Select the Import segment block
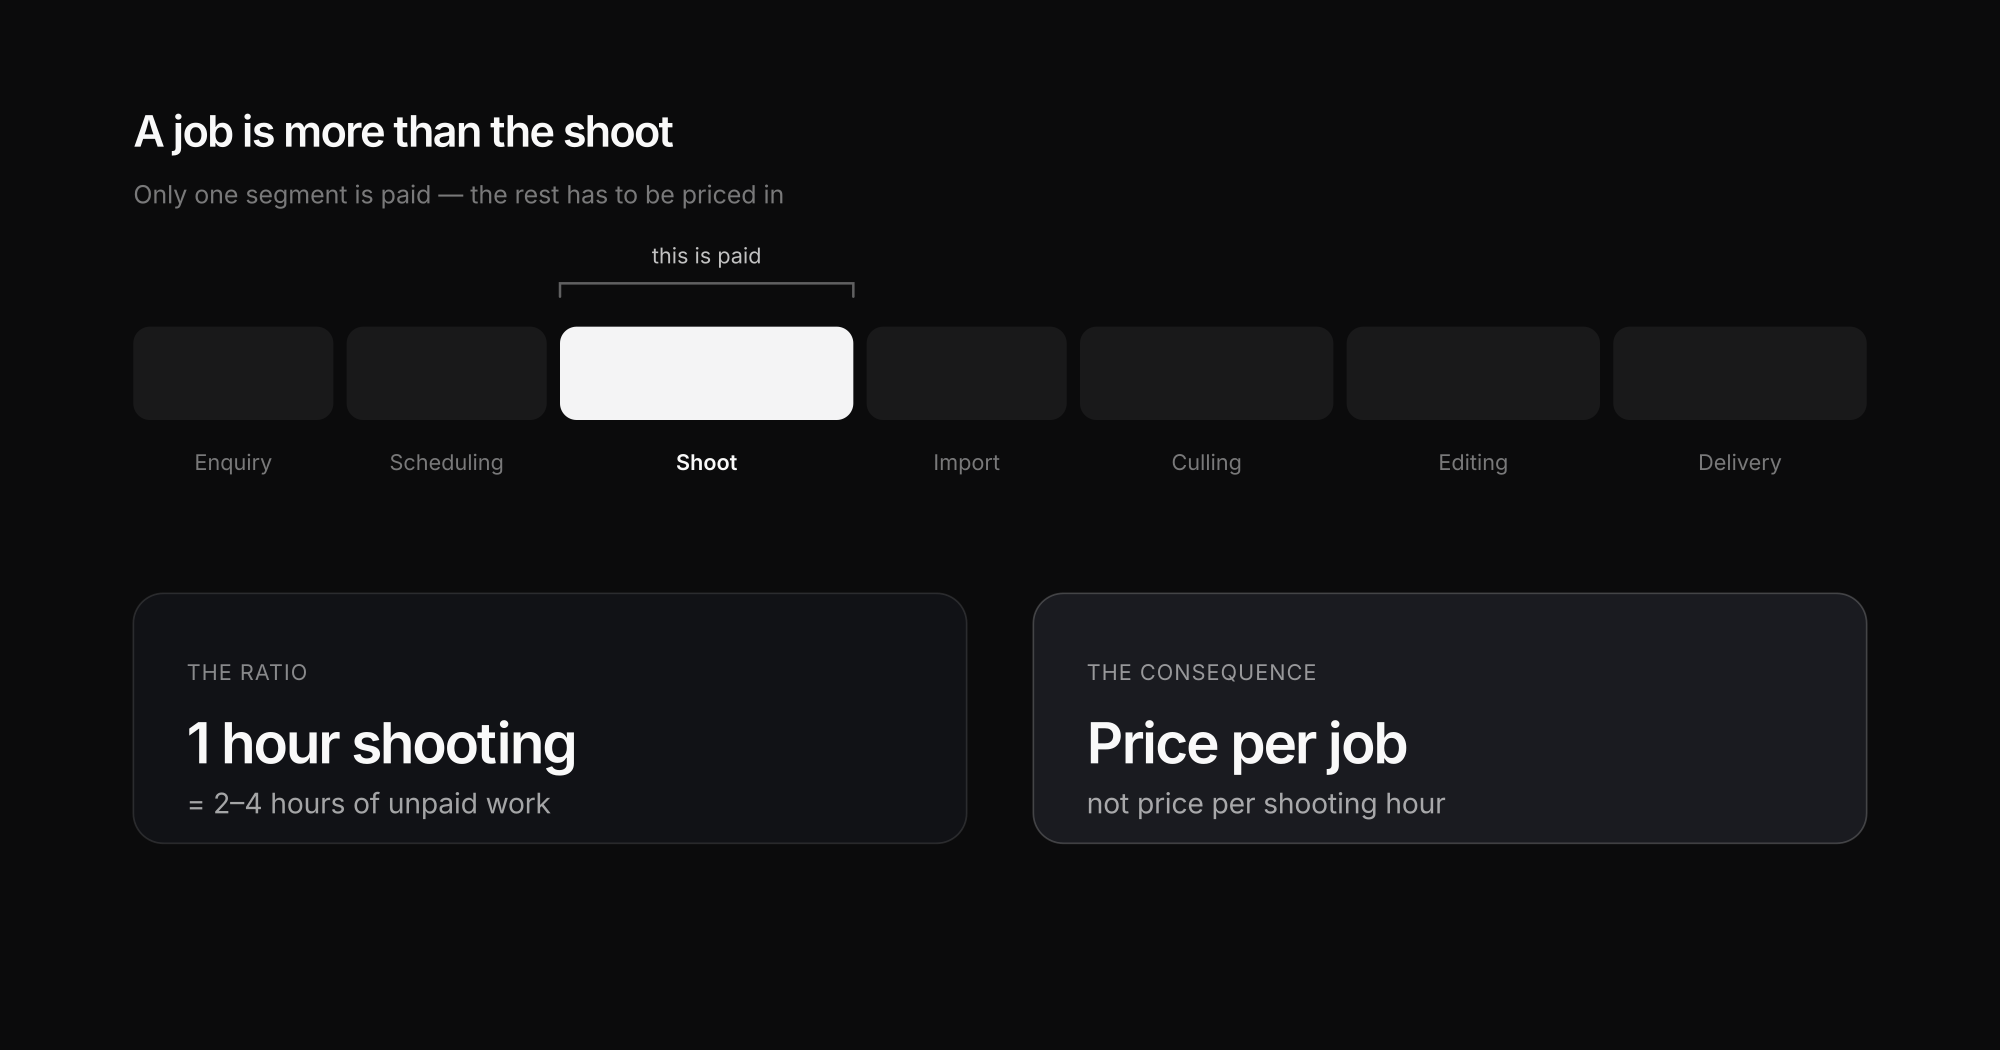The image size is (2000, 1050). [x=966, y=373]
